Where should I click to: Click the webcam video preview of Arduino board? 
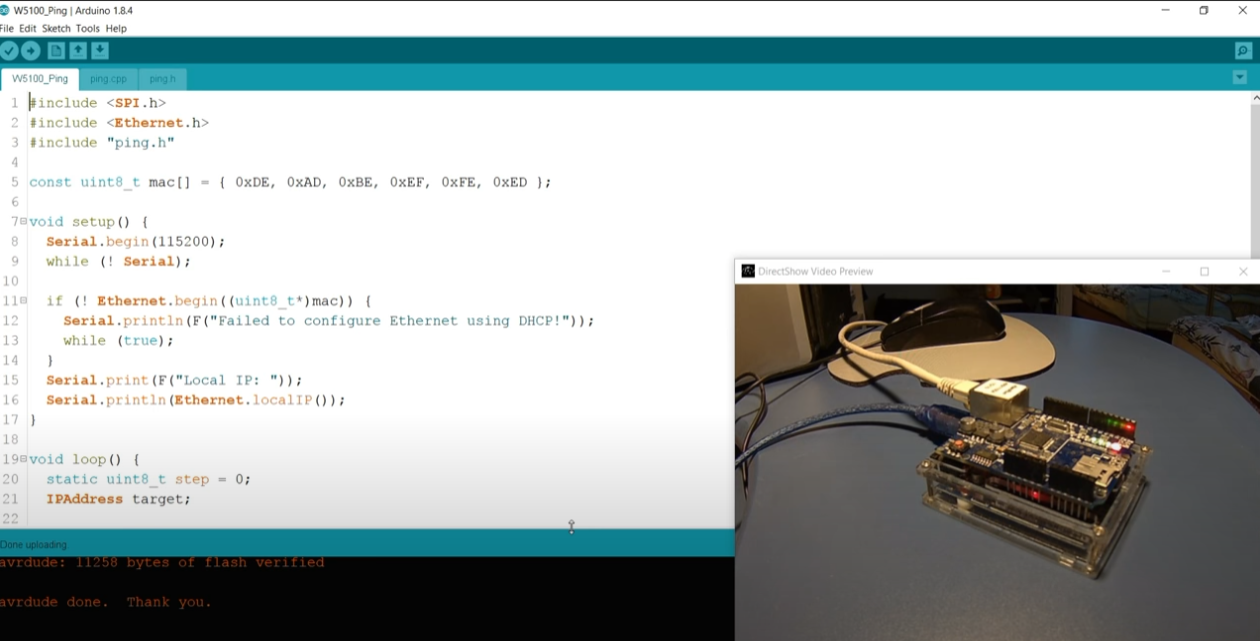997,462
